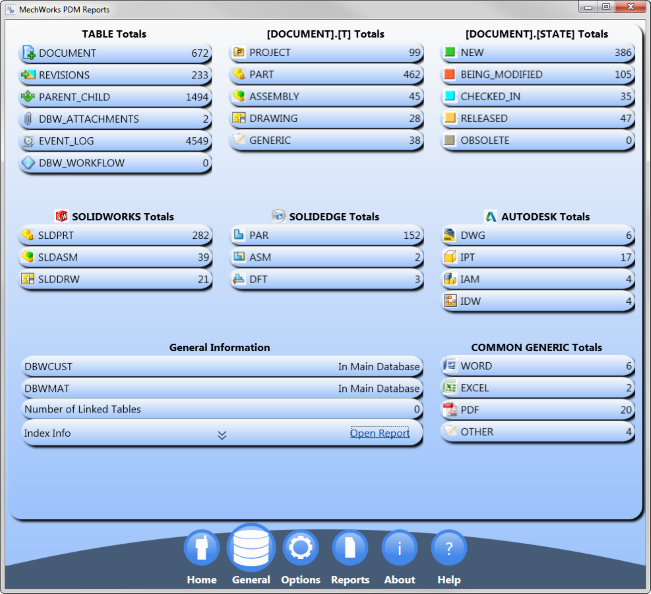Open the About info tab

[x=399, y=548]
